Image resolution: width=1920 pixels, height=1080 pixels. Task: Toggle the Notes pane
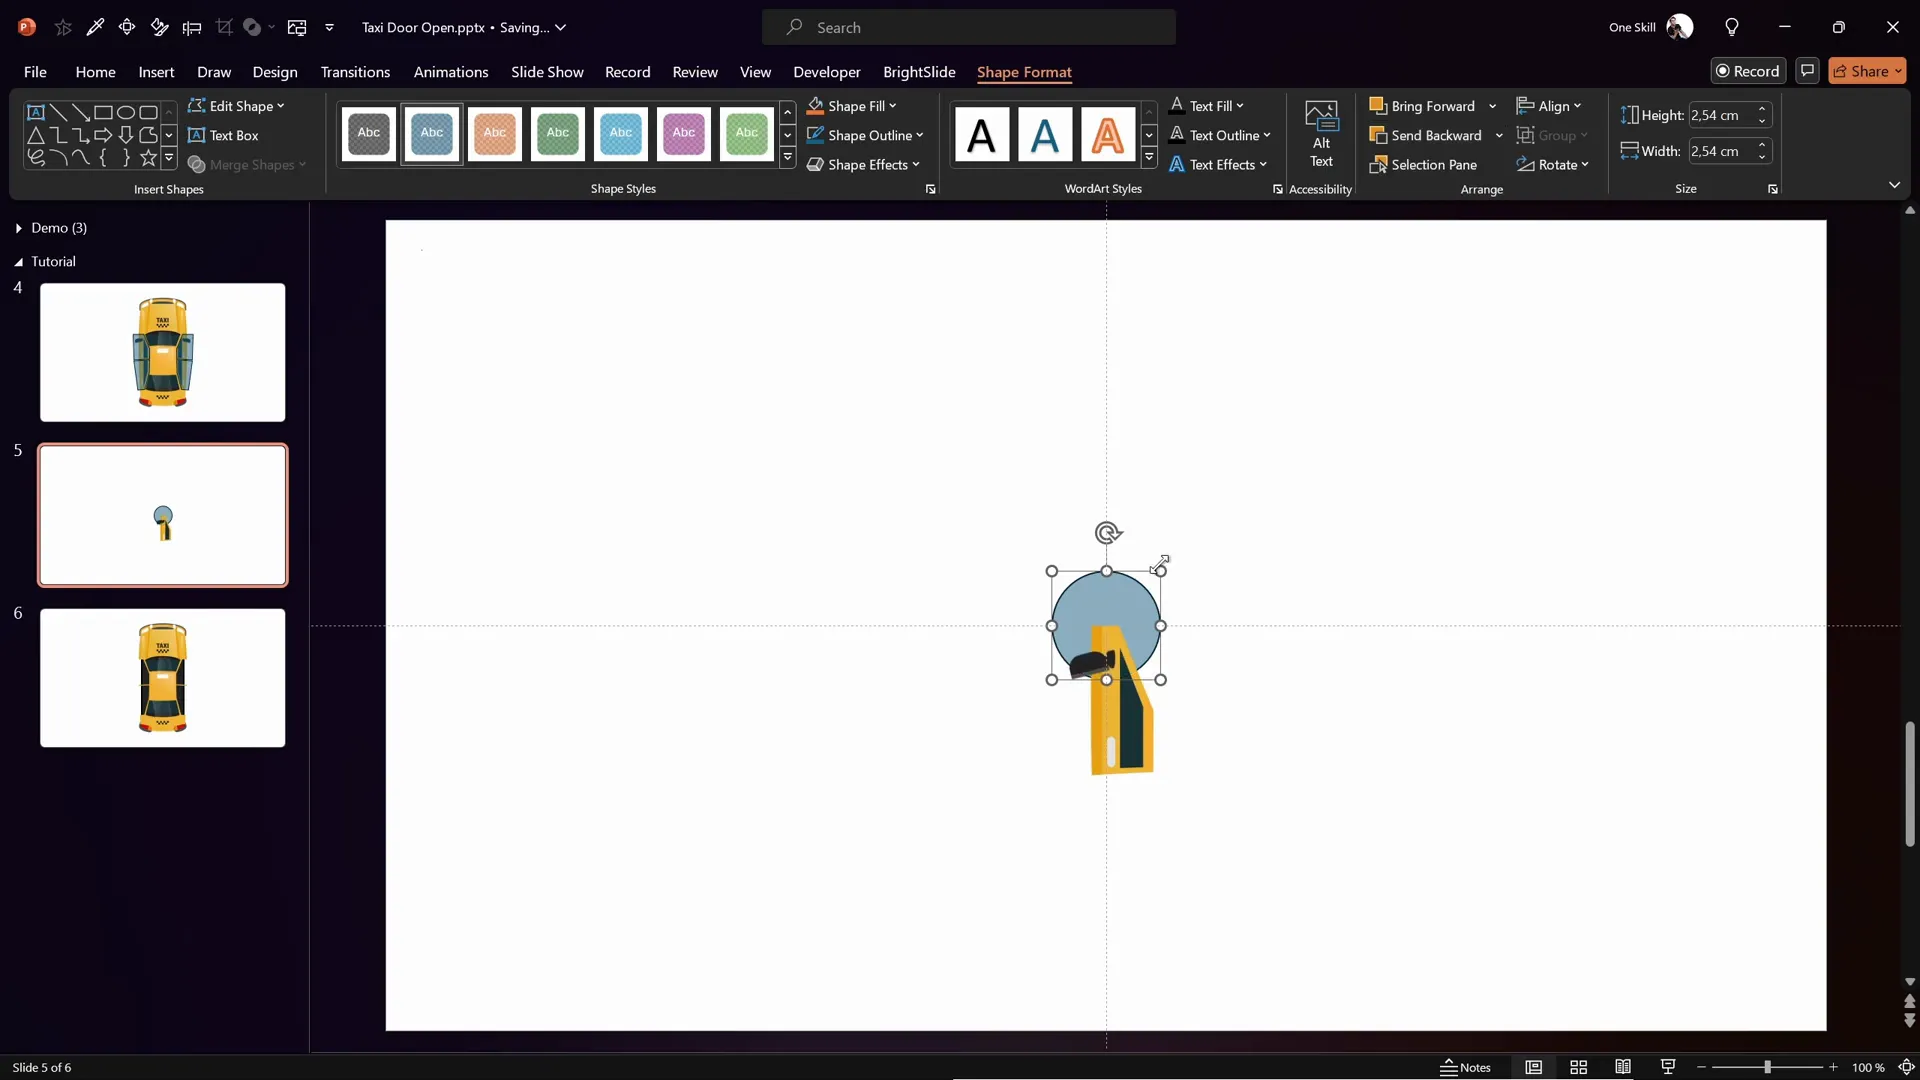pyautogui.click(x=1465, y=1067)
